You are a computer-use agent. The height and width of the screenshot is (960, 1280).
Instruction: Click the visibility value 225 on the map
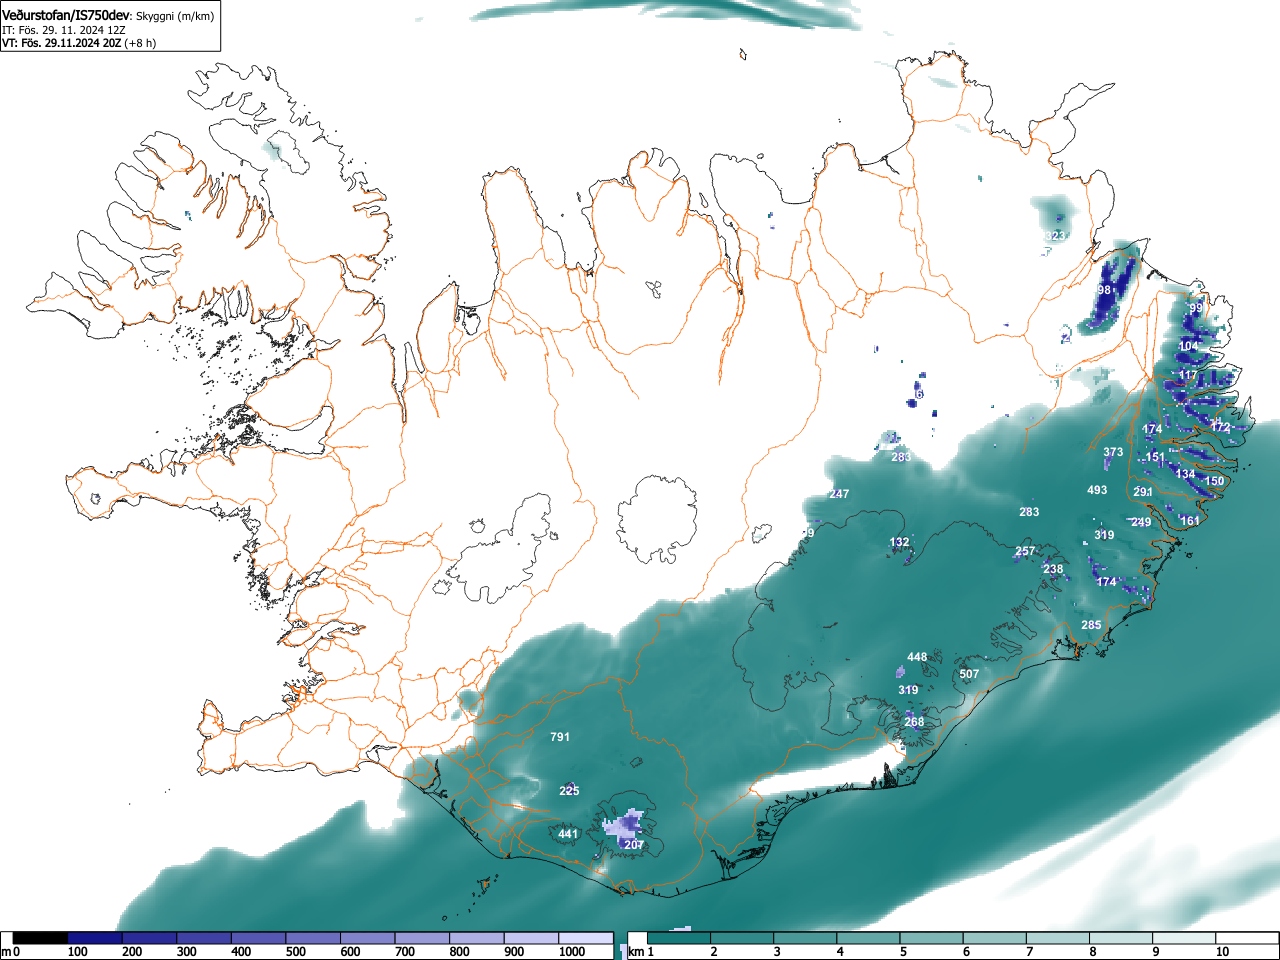569,791
